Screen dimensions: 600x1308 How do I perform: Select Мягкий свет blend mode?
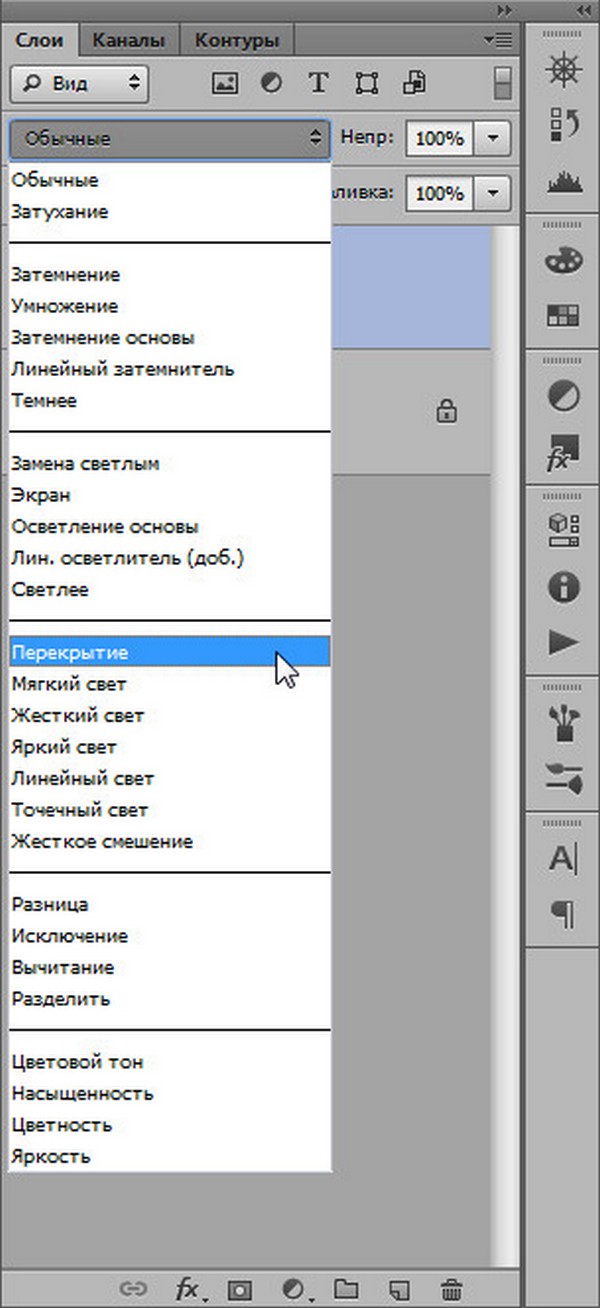click(x=169, y=684)
